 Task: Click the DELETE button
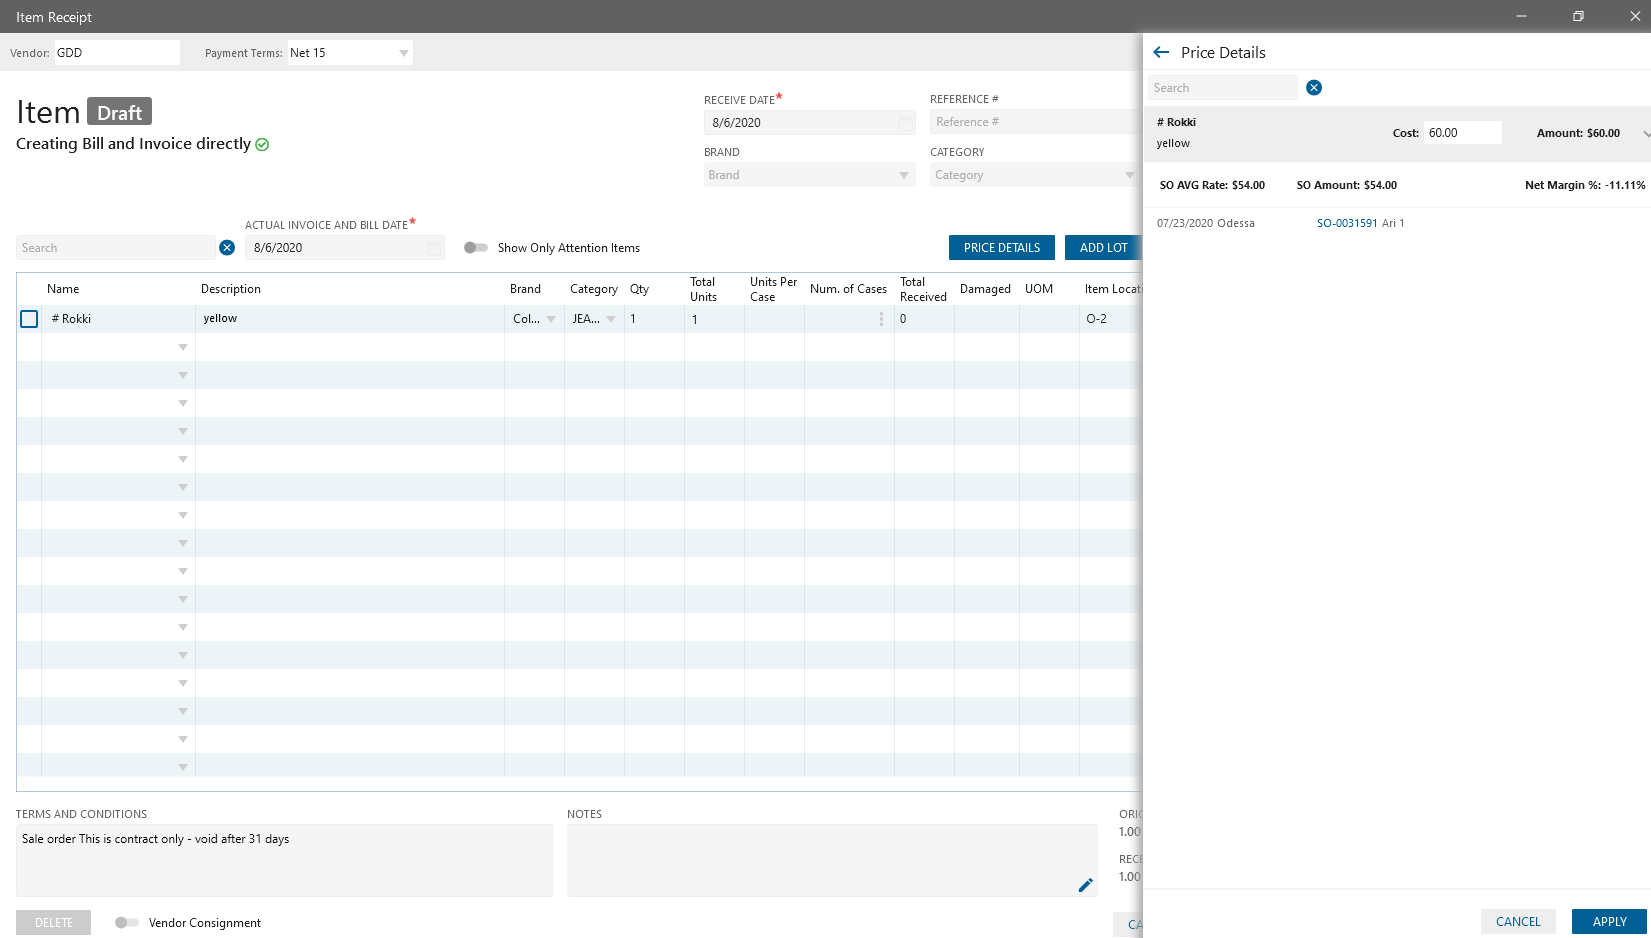(x=54, y=923)
